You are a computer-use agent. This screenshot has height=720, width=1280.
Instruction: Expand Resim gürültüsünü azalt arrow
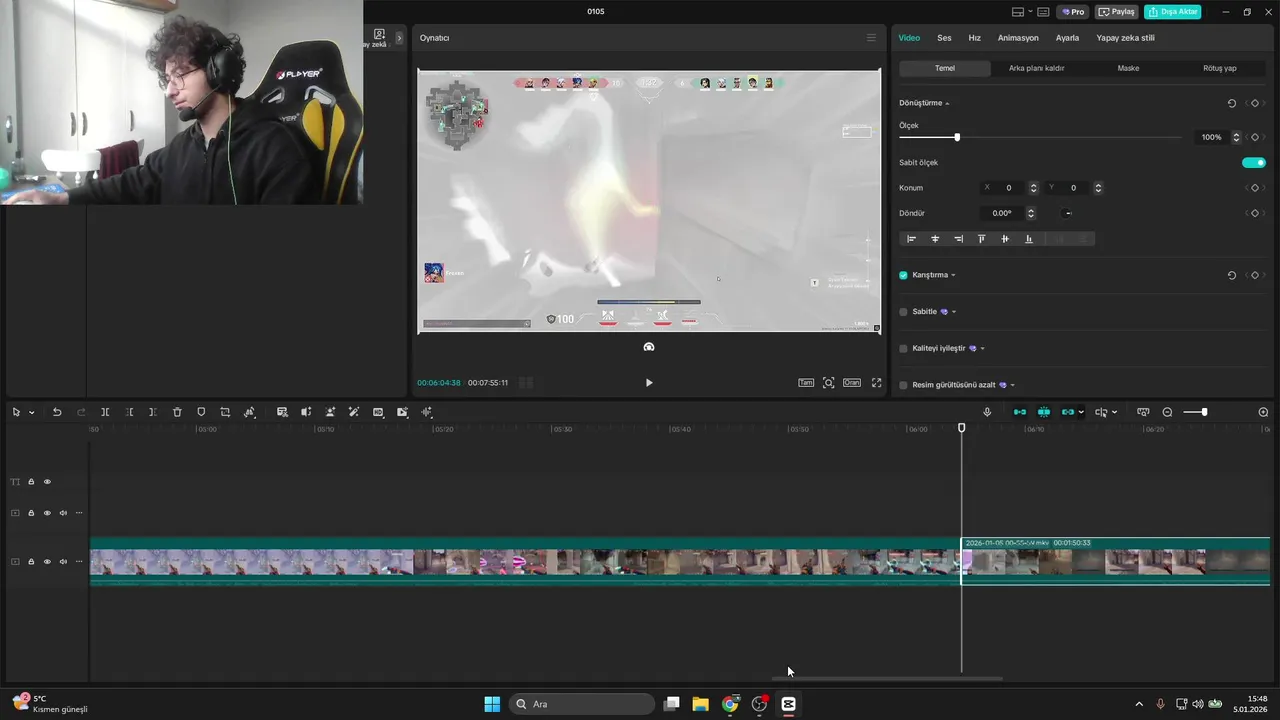[x=1012, y=385]
